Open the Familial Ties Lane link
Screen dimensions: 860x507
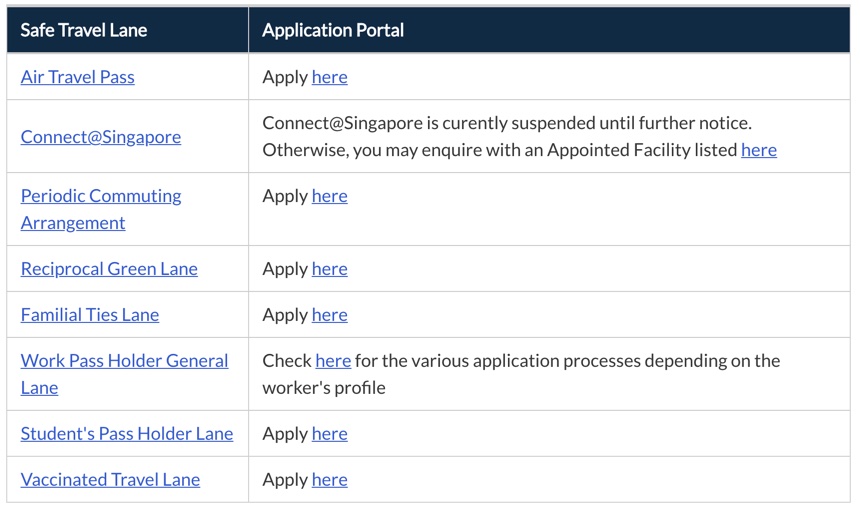(90, 315)
